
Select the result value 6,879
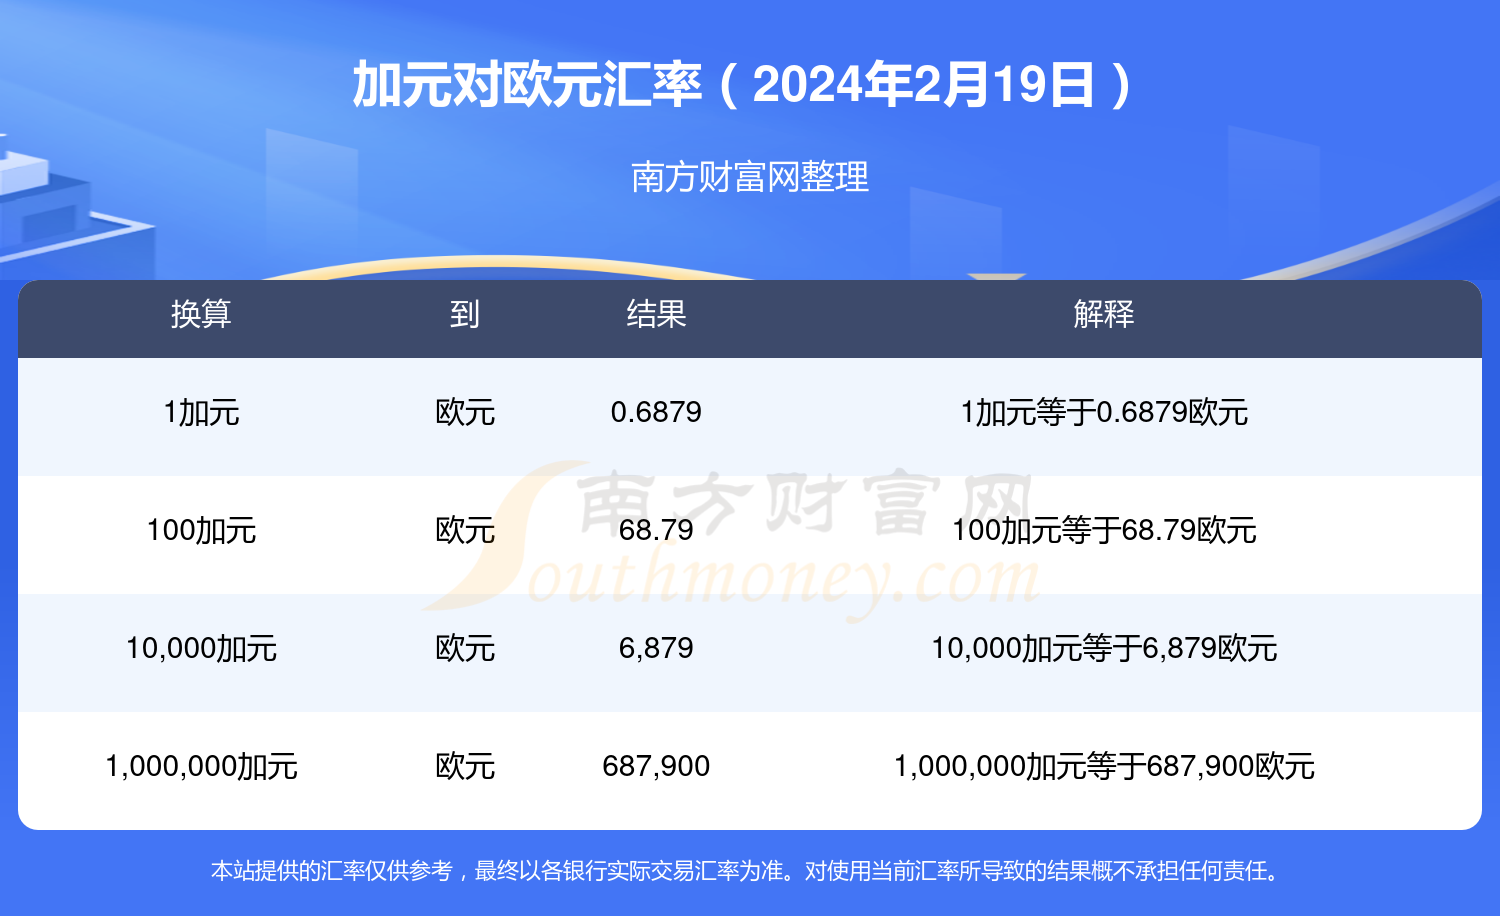pos(656,648)
